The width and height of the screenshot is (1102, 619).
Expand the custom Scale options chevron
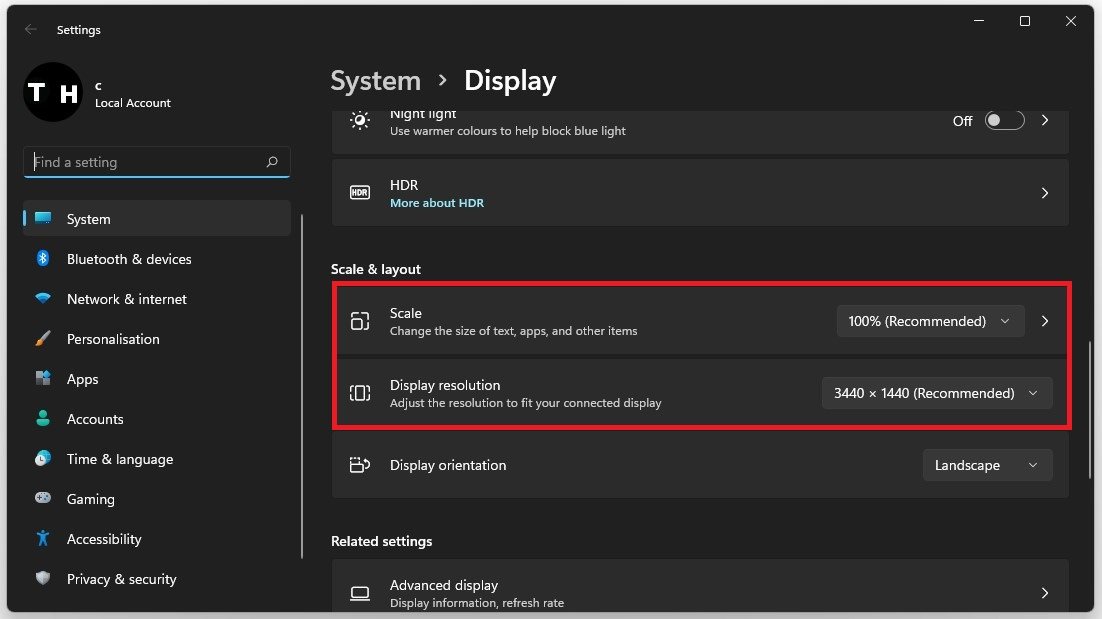click(x=1045, y=321)
